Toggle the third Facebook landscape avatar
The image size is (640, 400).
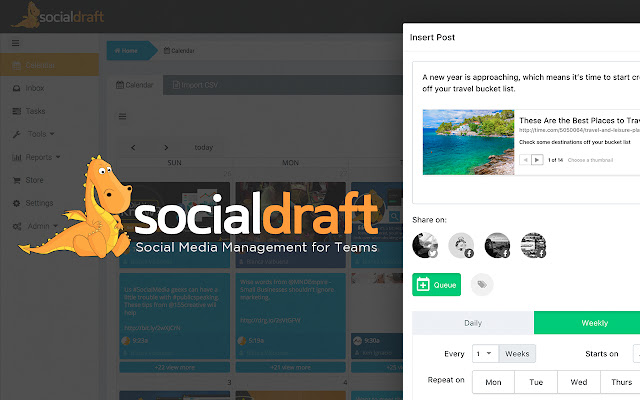tap(497, 245)
